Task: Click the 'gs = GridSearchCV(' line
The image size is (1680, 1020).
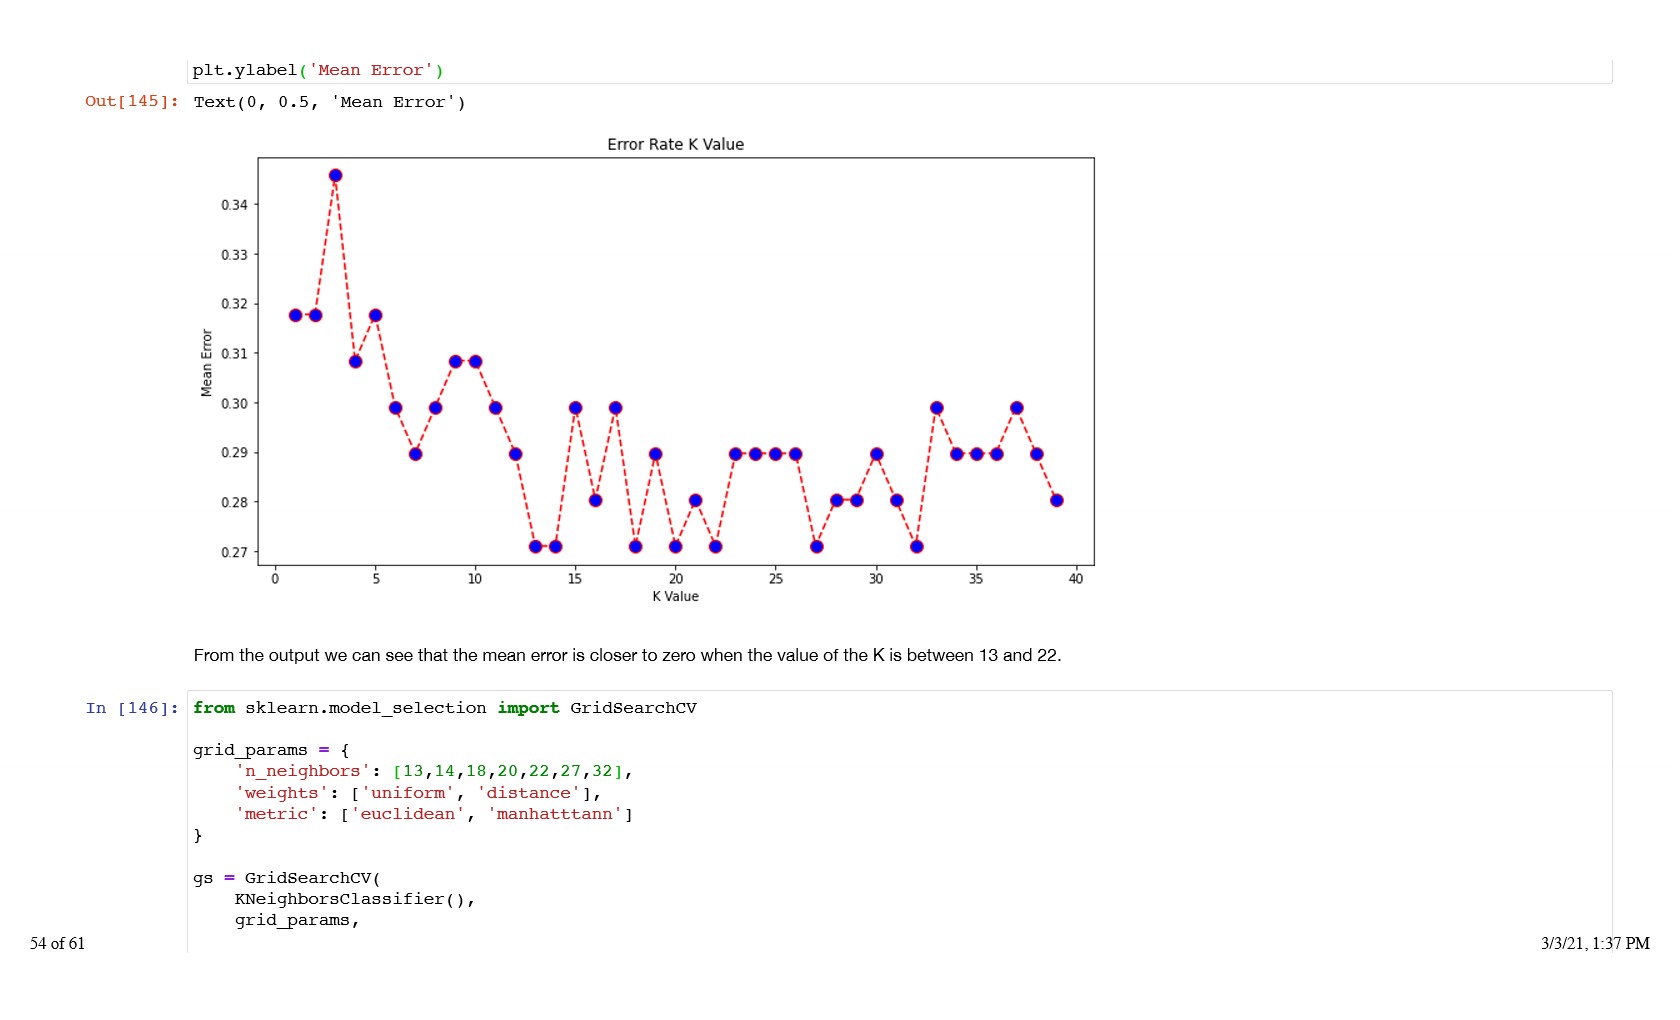Action: (286, 878)
